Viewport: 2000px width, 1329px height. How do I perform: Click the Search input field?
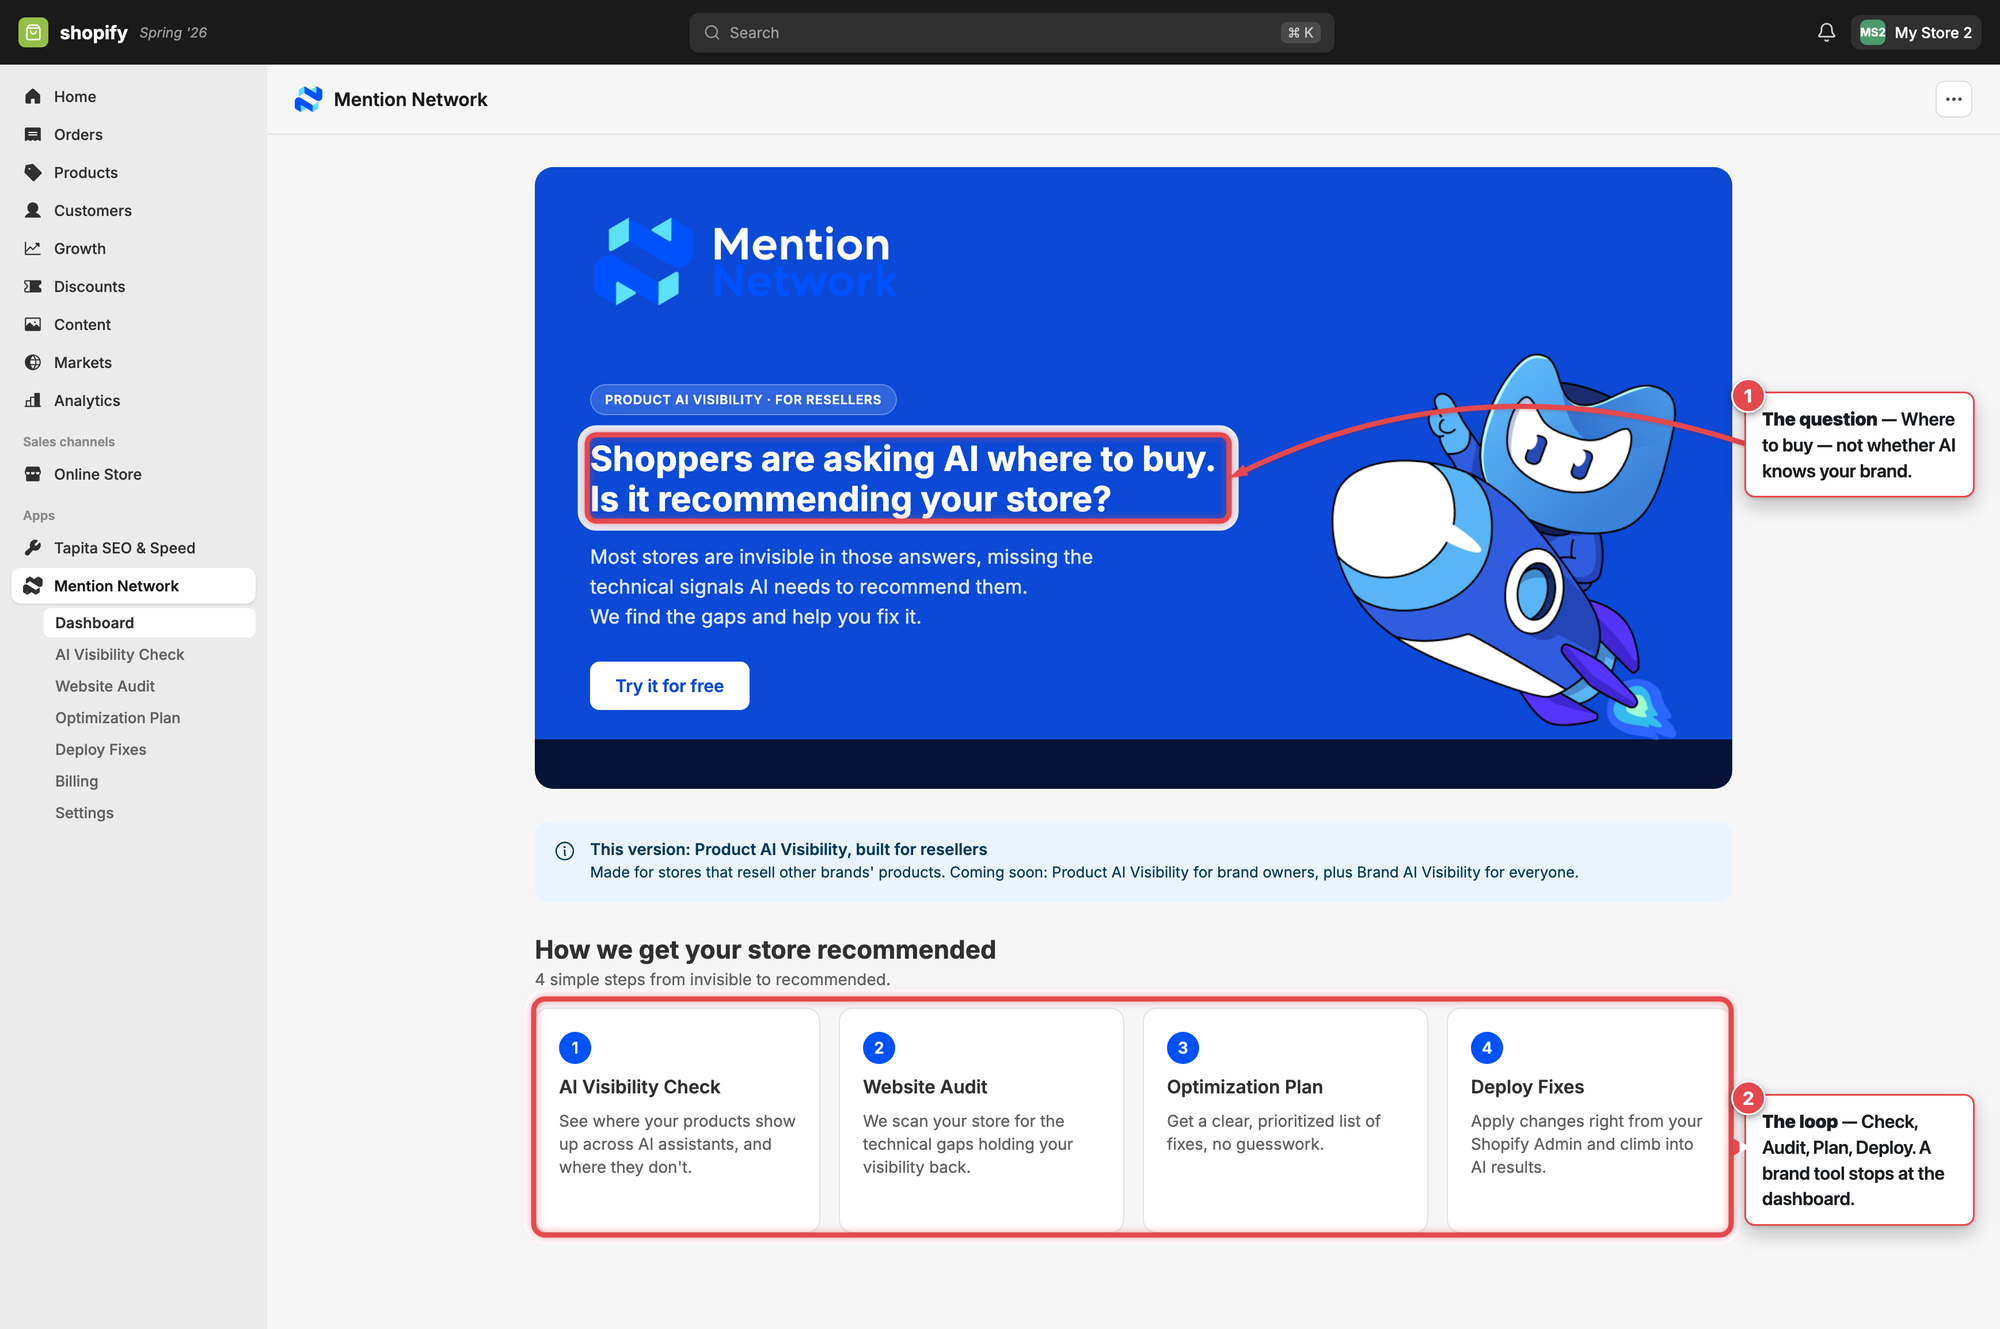pos(1011,32)
